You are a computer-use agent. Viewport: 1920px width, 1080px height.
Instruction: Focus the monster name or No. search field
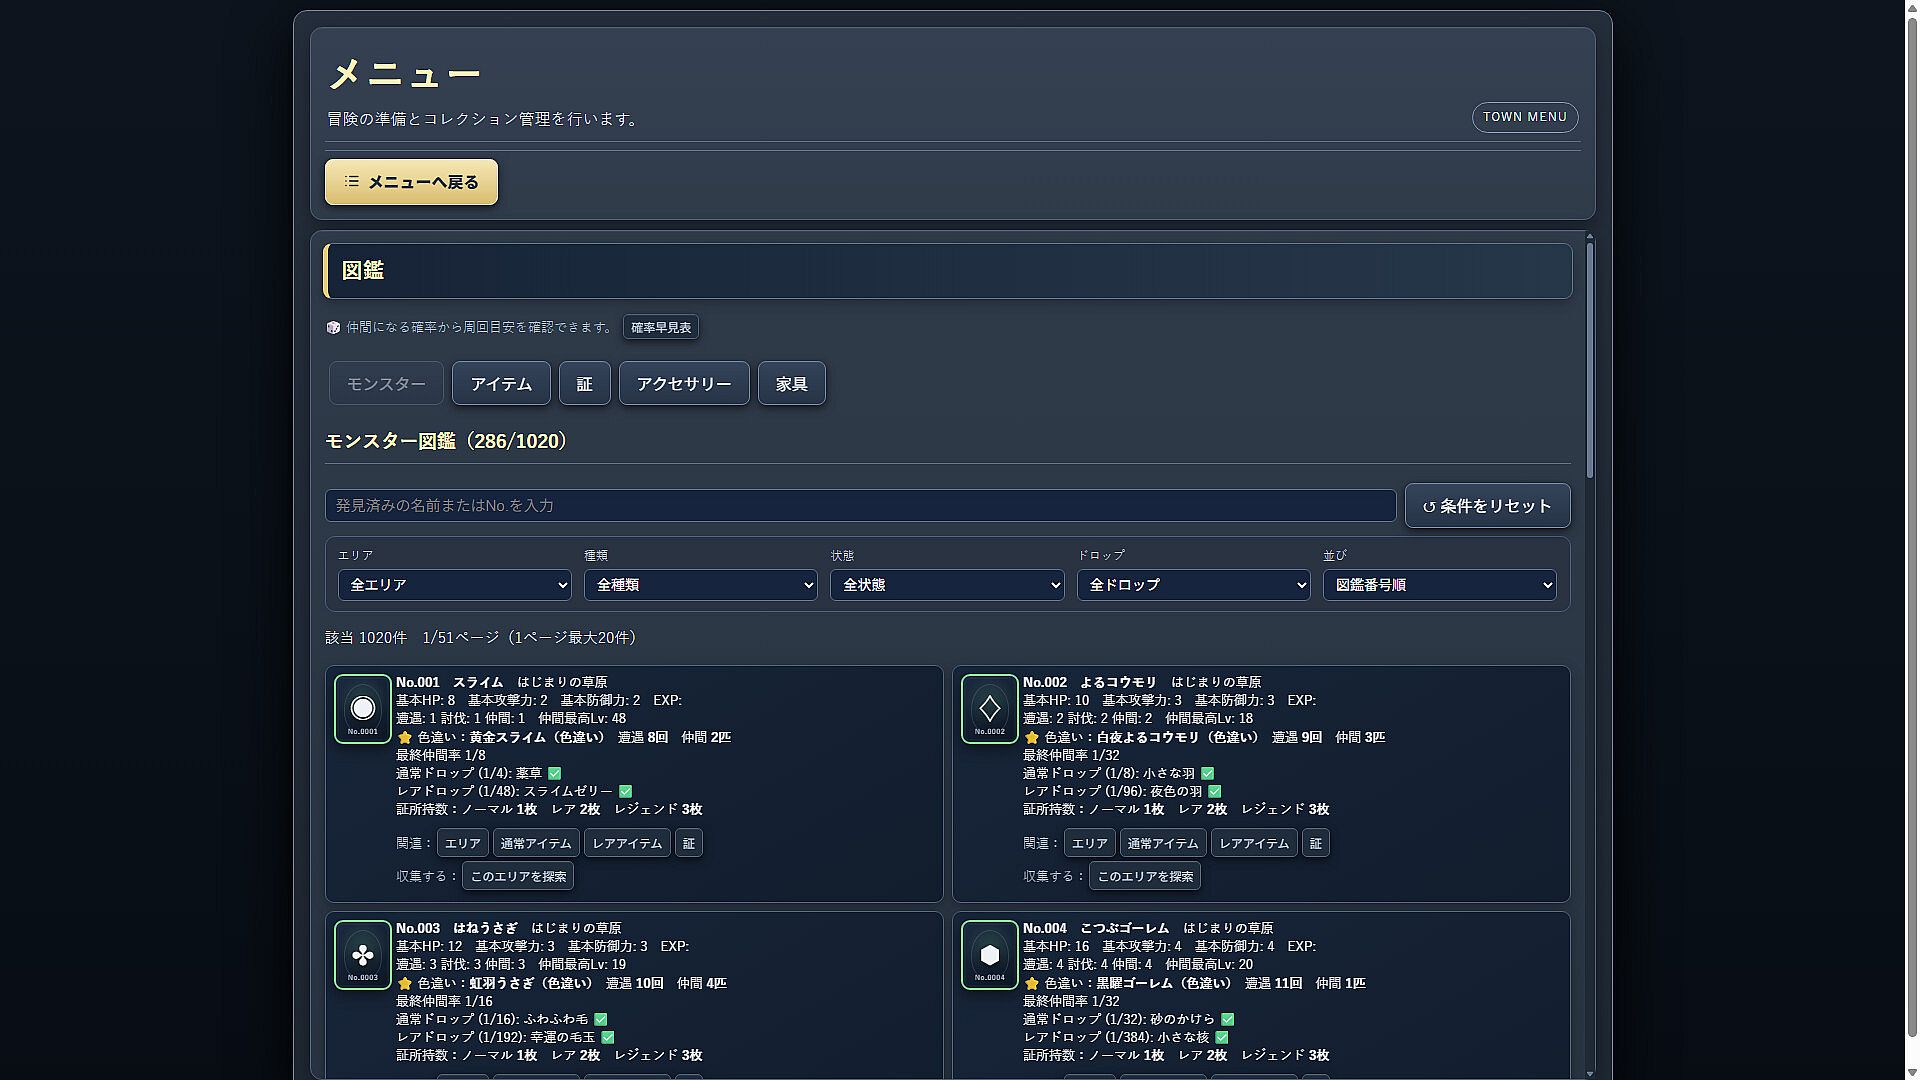click(860, 506)
